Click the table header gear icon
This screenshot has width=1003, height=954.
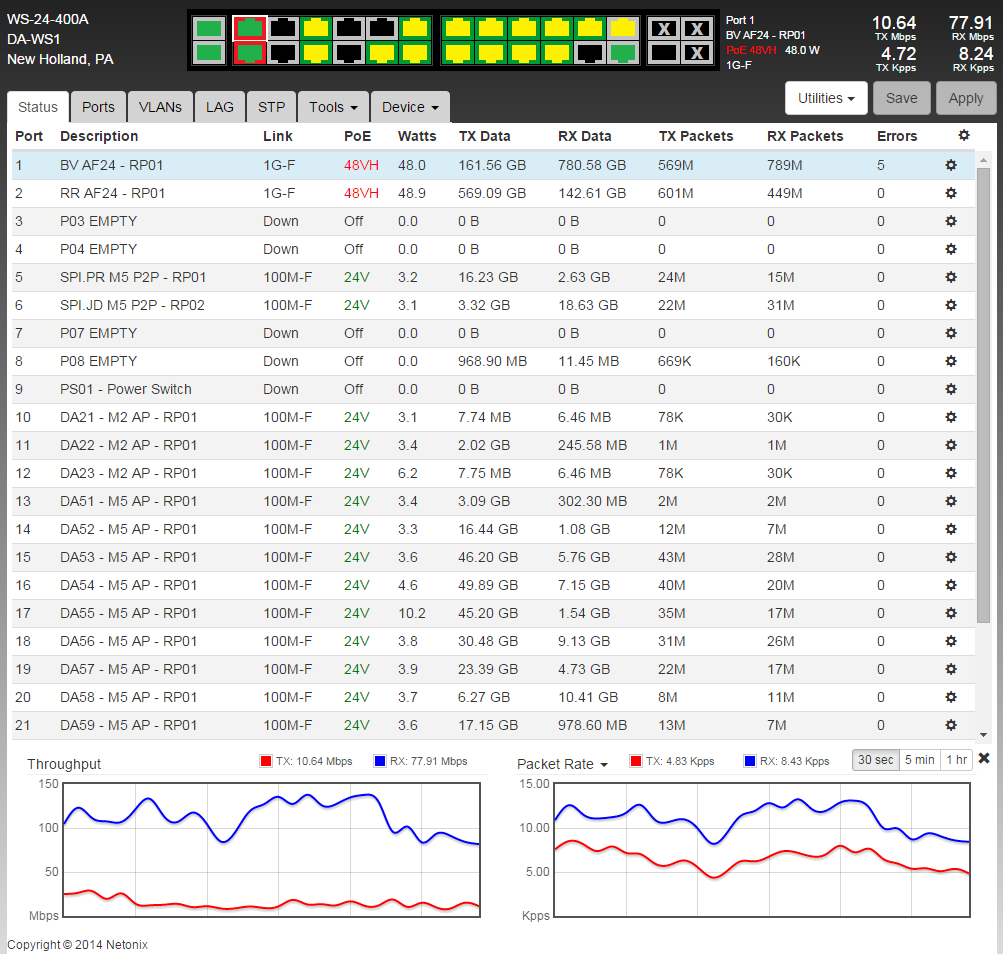[x=963, y=135]
